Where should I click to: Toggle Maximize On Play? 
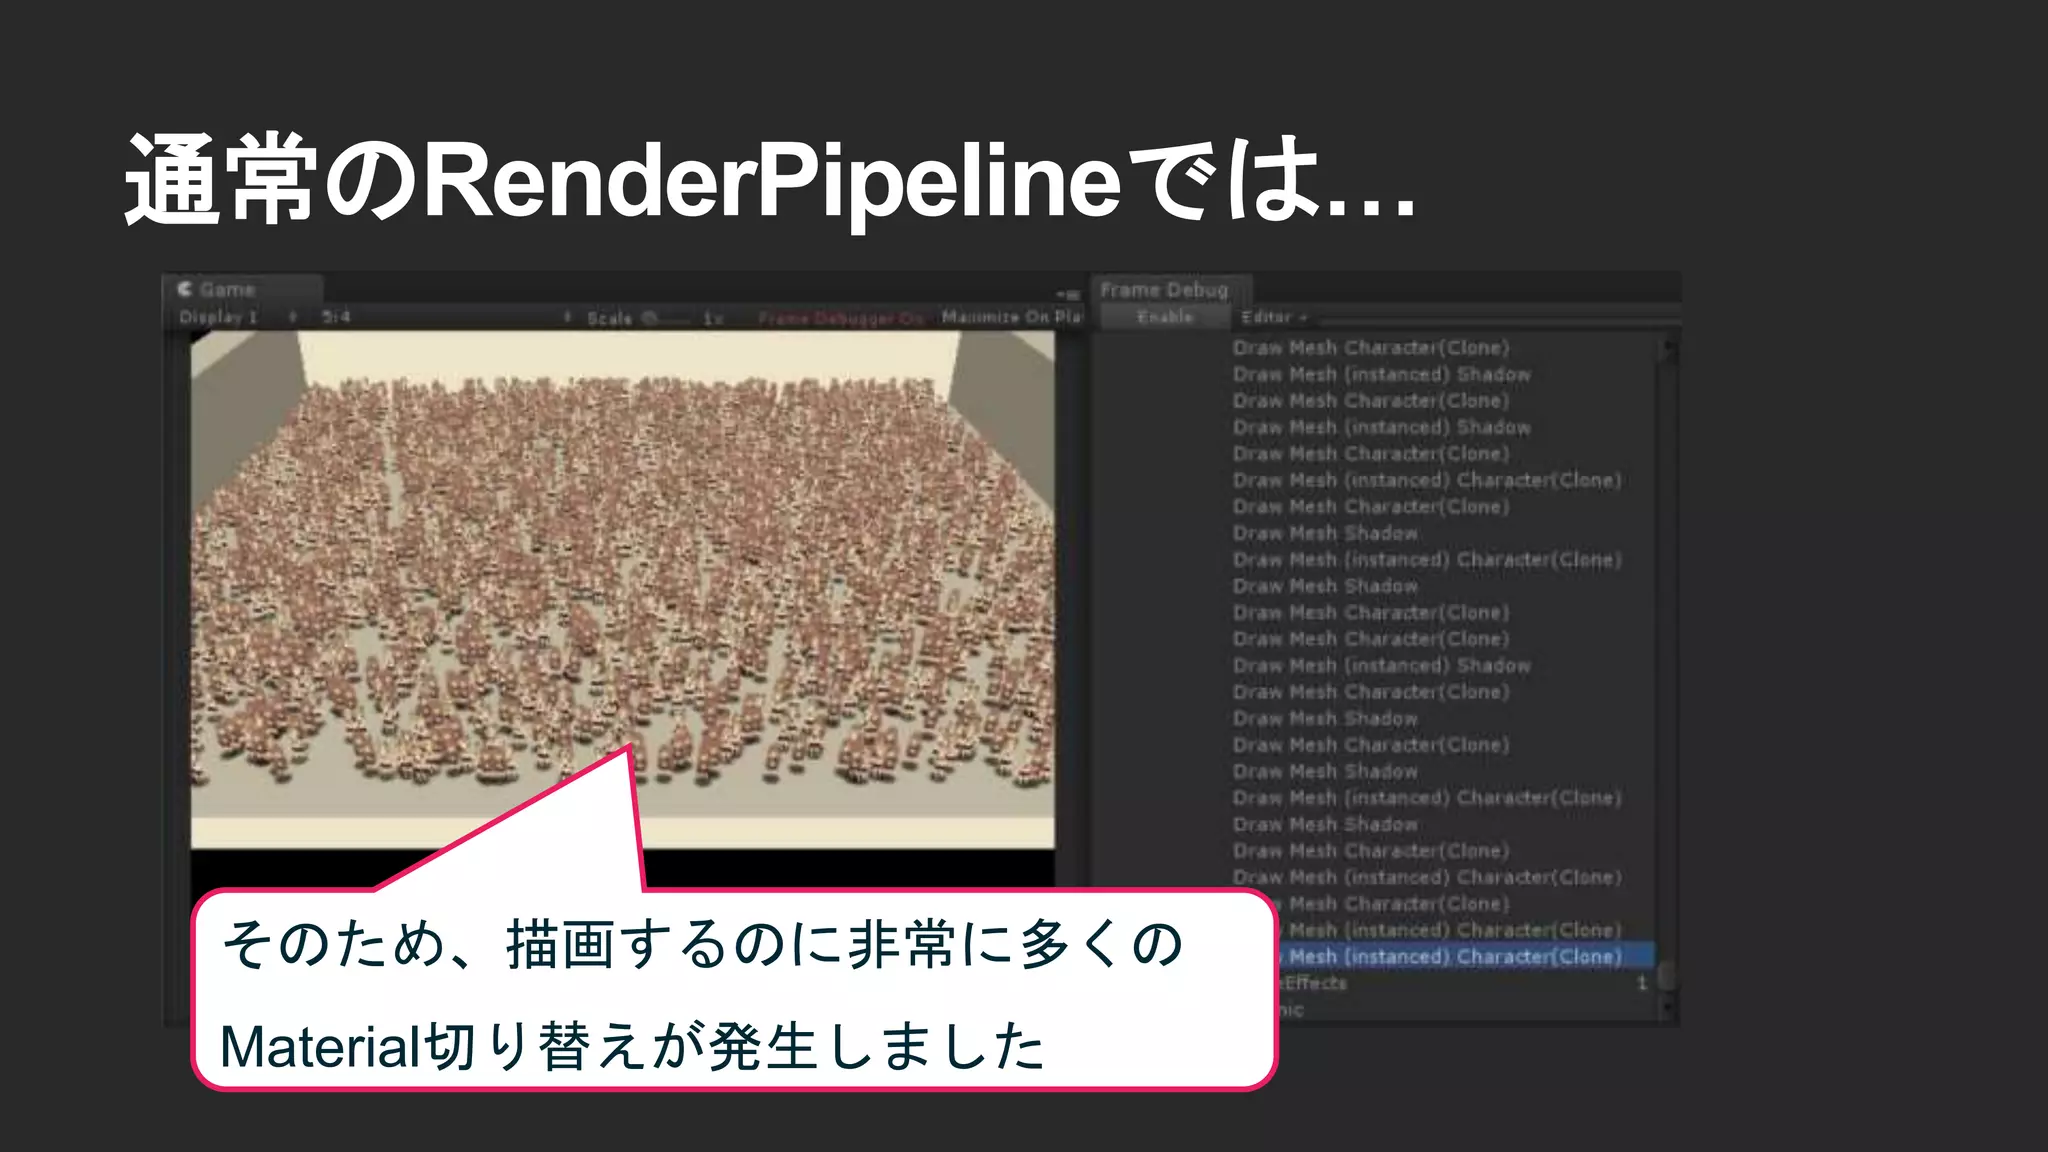(x=1011, y=317)
